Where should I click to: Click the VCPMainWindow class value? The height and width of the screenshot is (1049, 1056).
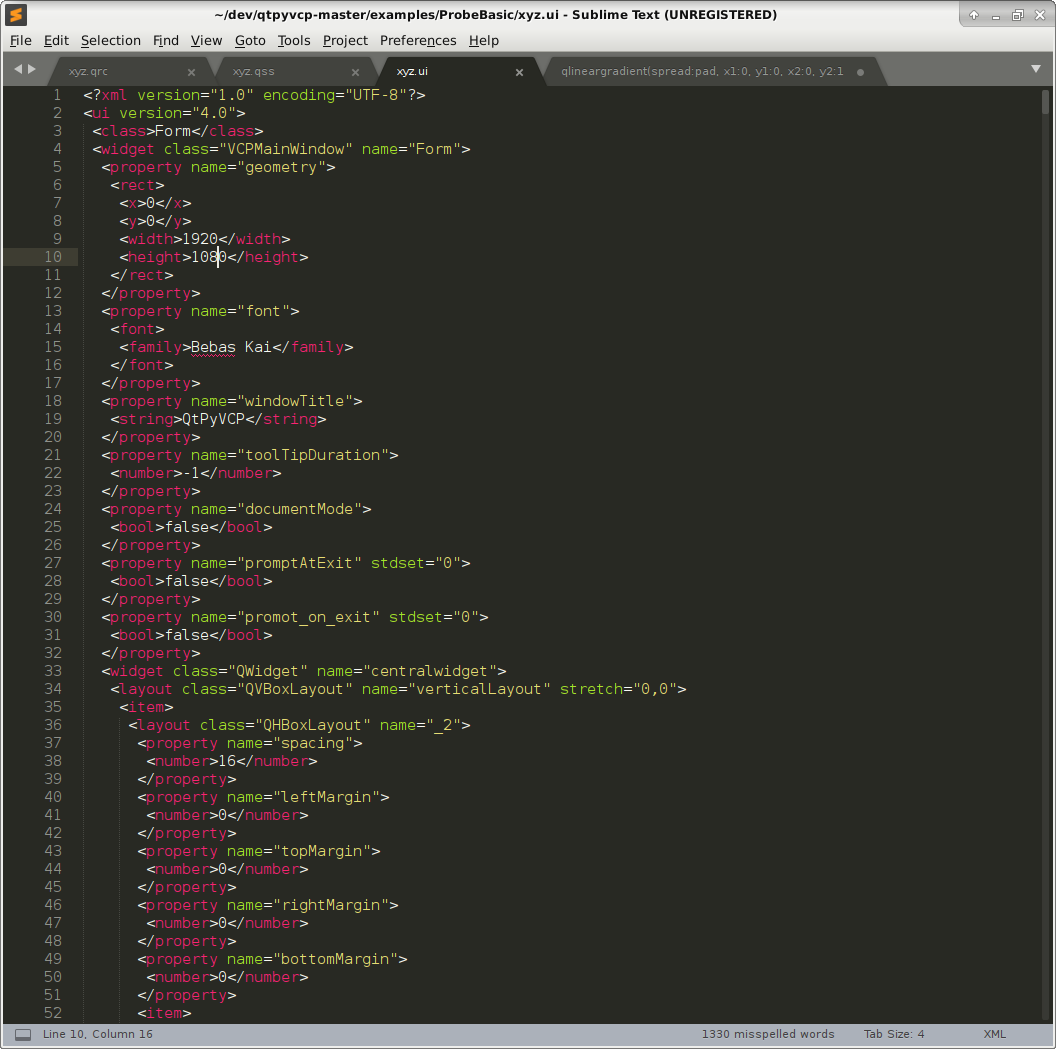coord(286,149)
